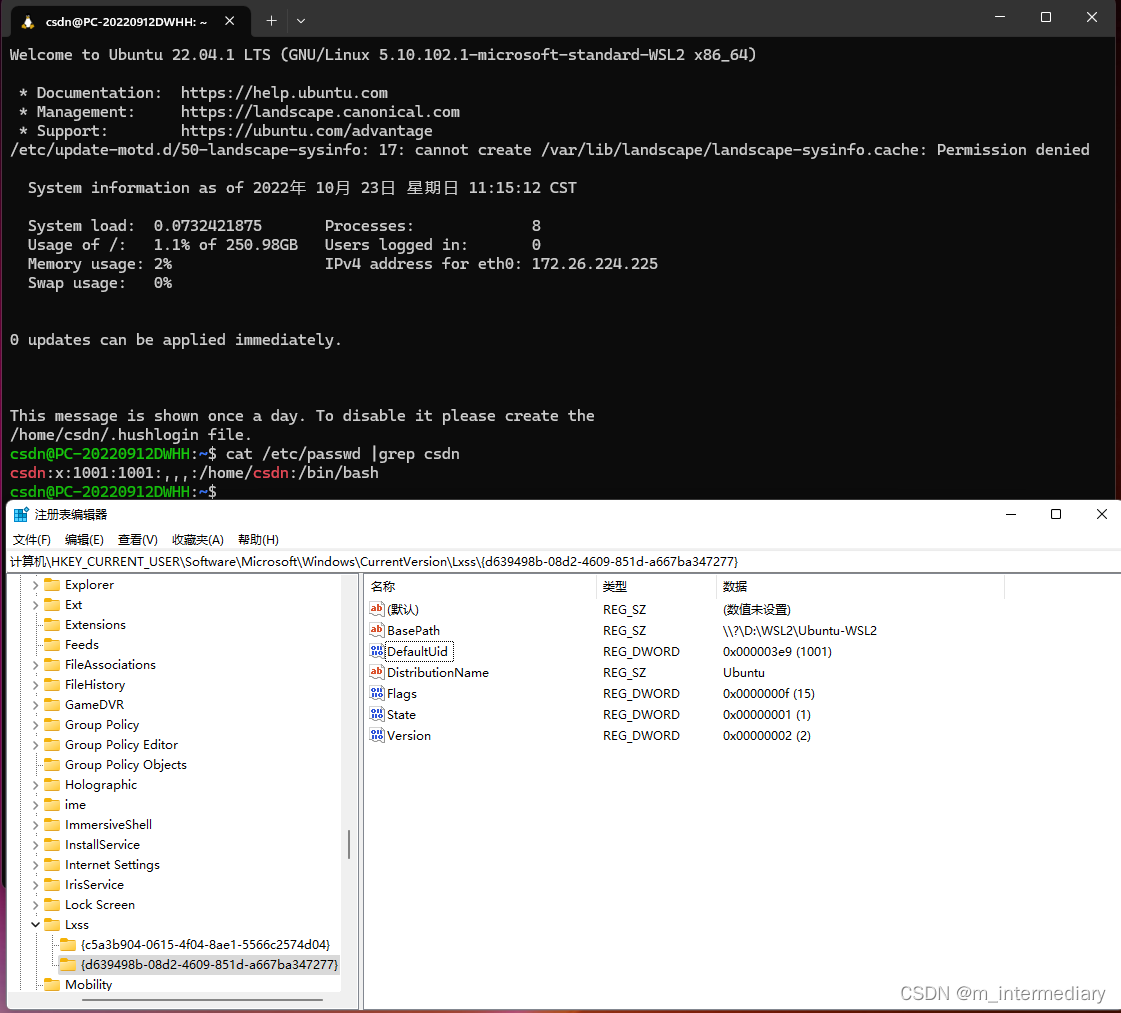Image resolution: width=1121 pixels, height=1013 pixels.
Task: Click the State DWORD value icon
Action: [x=376, y=714]
